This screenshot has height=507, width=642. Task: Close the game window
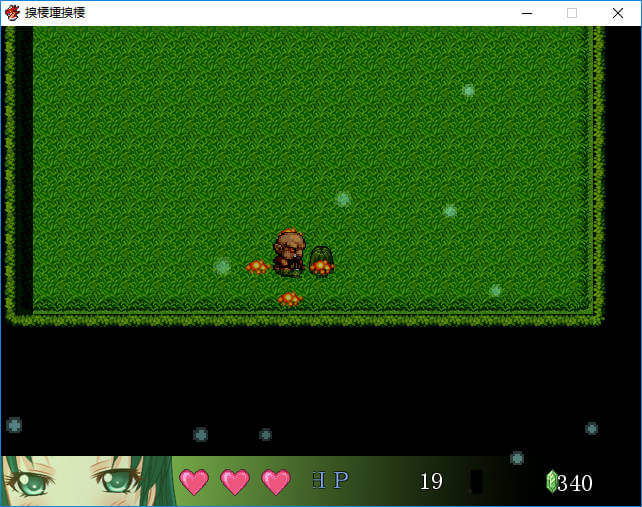click(618, 13)
